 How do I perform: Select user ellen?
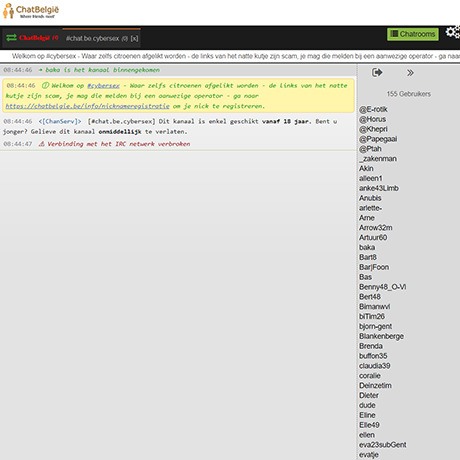367,435
